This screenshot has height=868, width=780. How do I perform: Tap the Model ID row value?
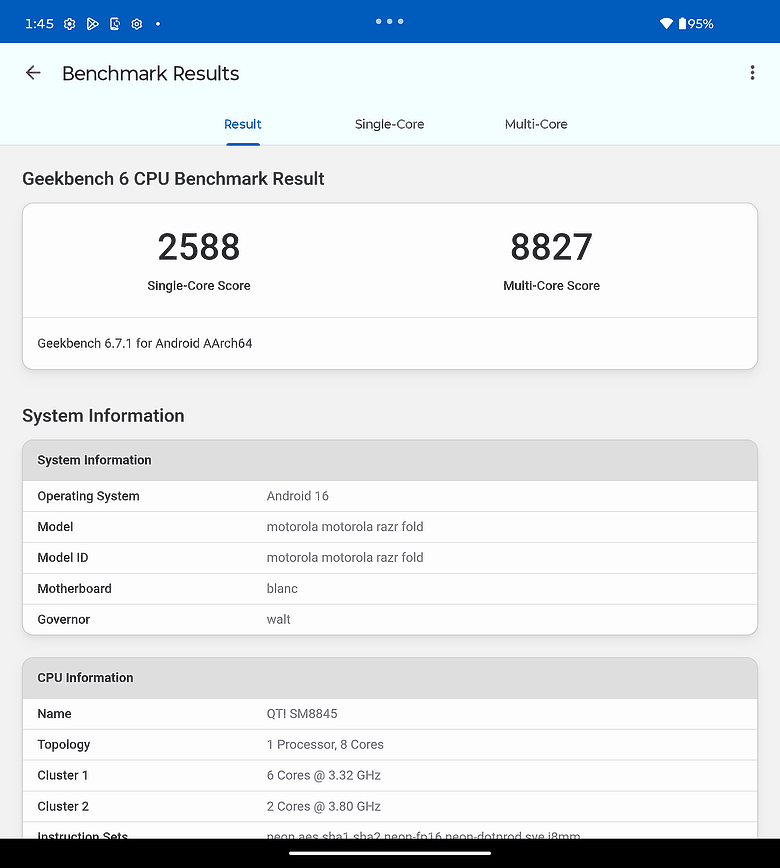click(345, 557)
